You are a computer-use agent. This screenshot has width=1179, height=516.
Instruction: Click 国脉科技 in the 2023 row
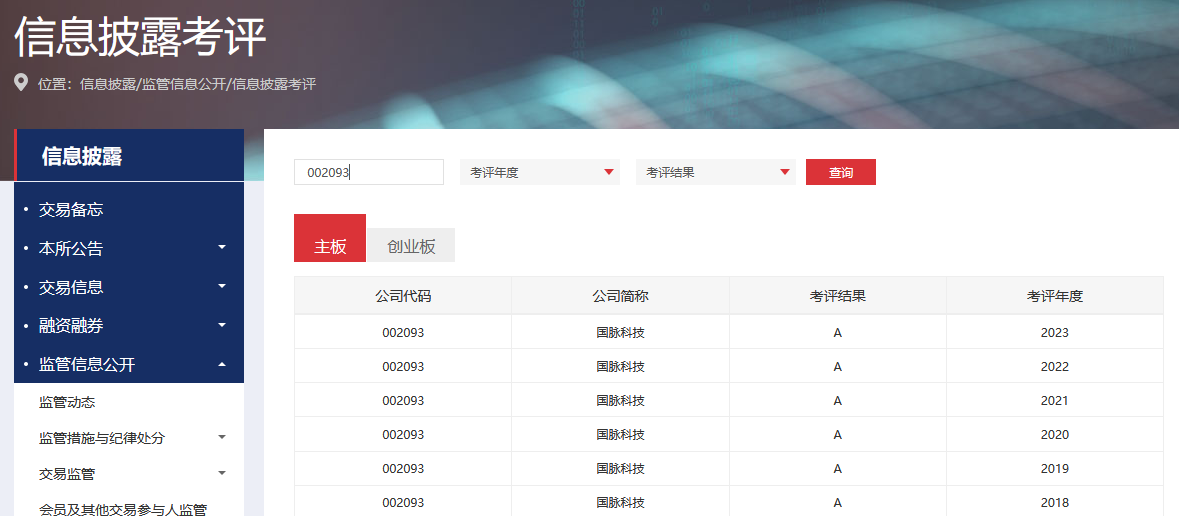click(620, 332)
